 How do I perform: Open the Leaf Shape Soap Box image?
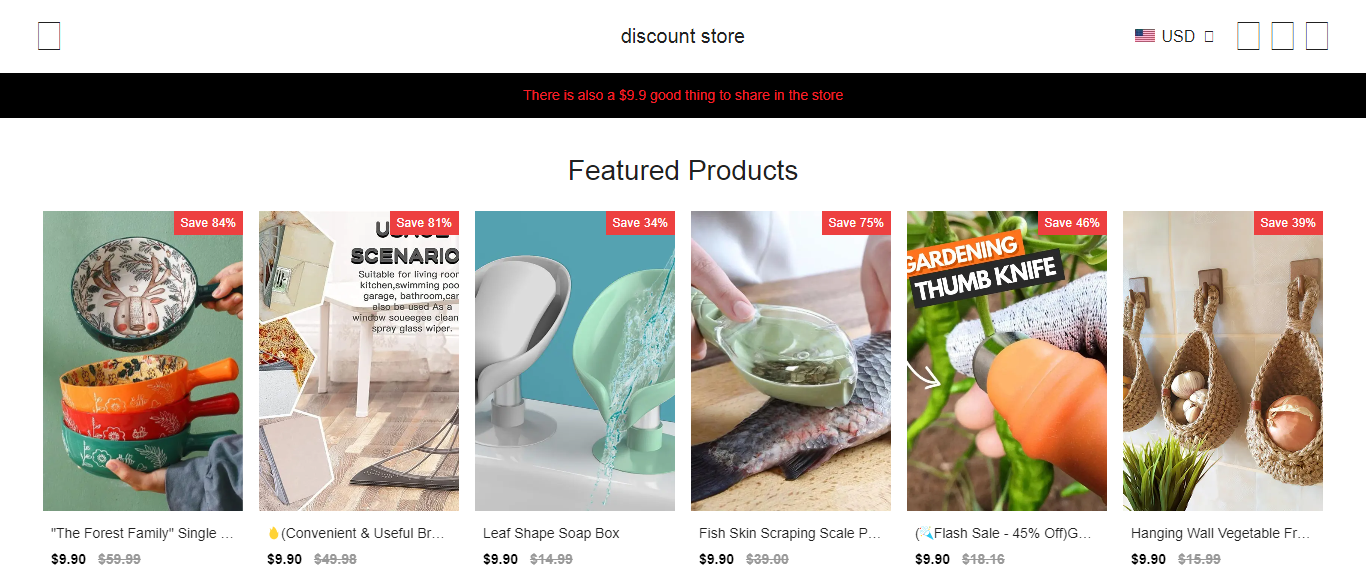click(x=575, y=361)
